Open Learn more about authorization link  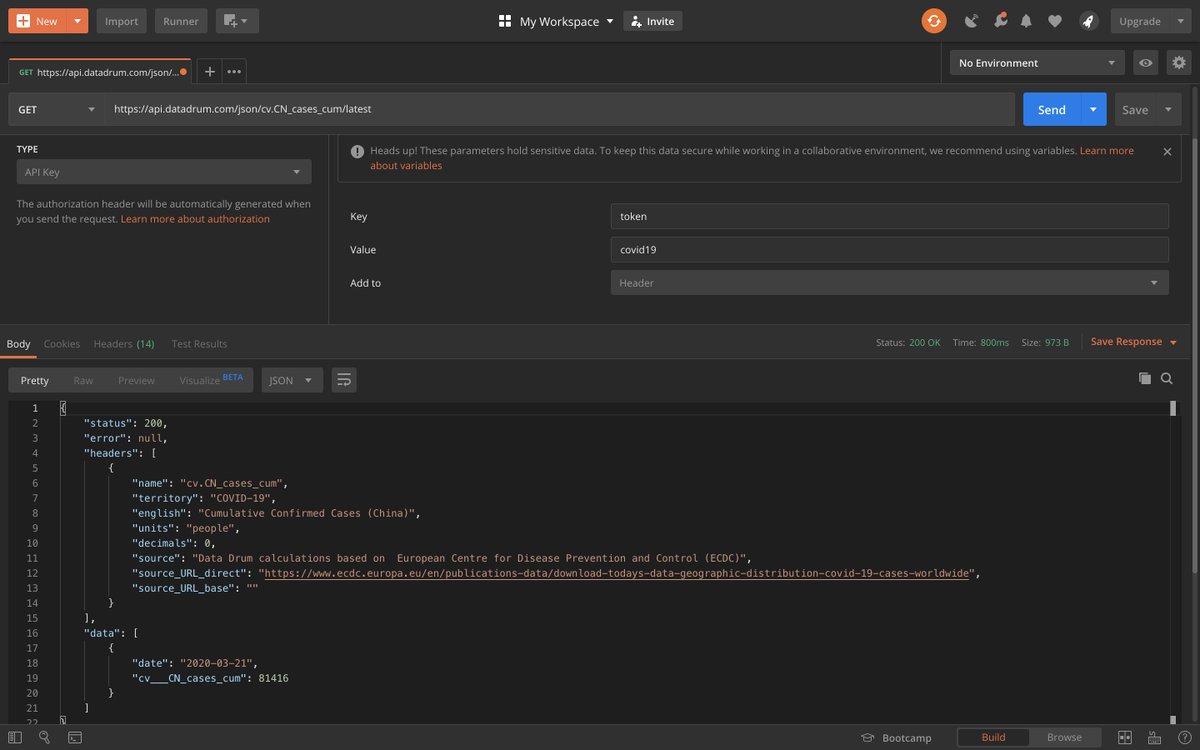coord(195,219)
